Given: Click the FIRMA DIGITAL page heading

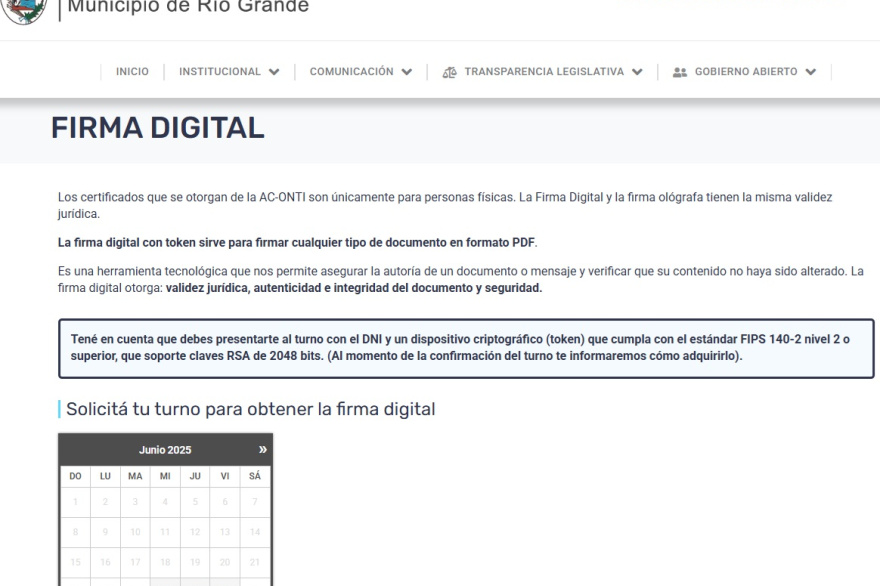Looking at the screenshot, I should tap(158, 127).
